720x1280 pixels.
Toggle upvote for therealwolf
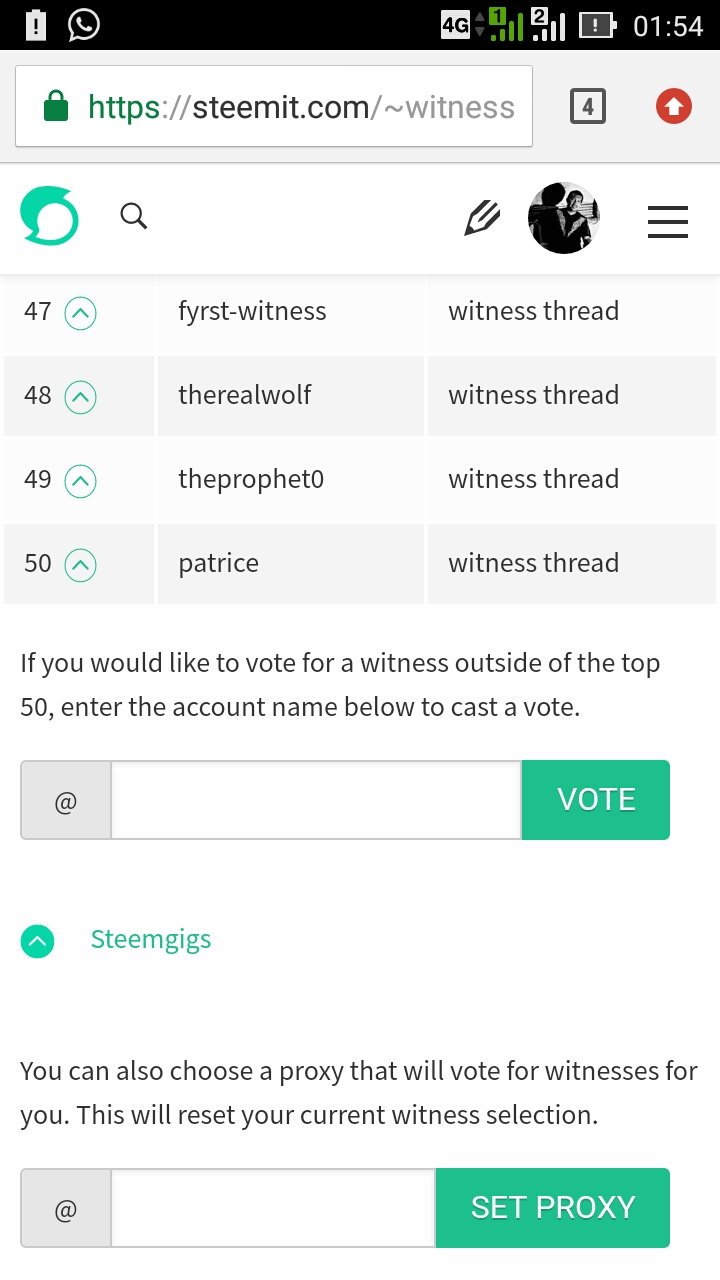click(x=80, y=399)
